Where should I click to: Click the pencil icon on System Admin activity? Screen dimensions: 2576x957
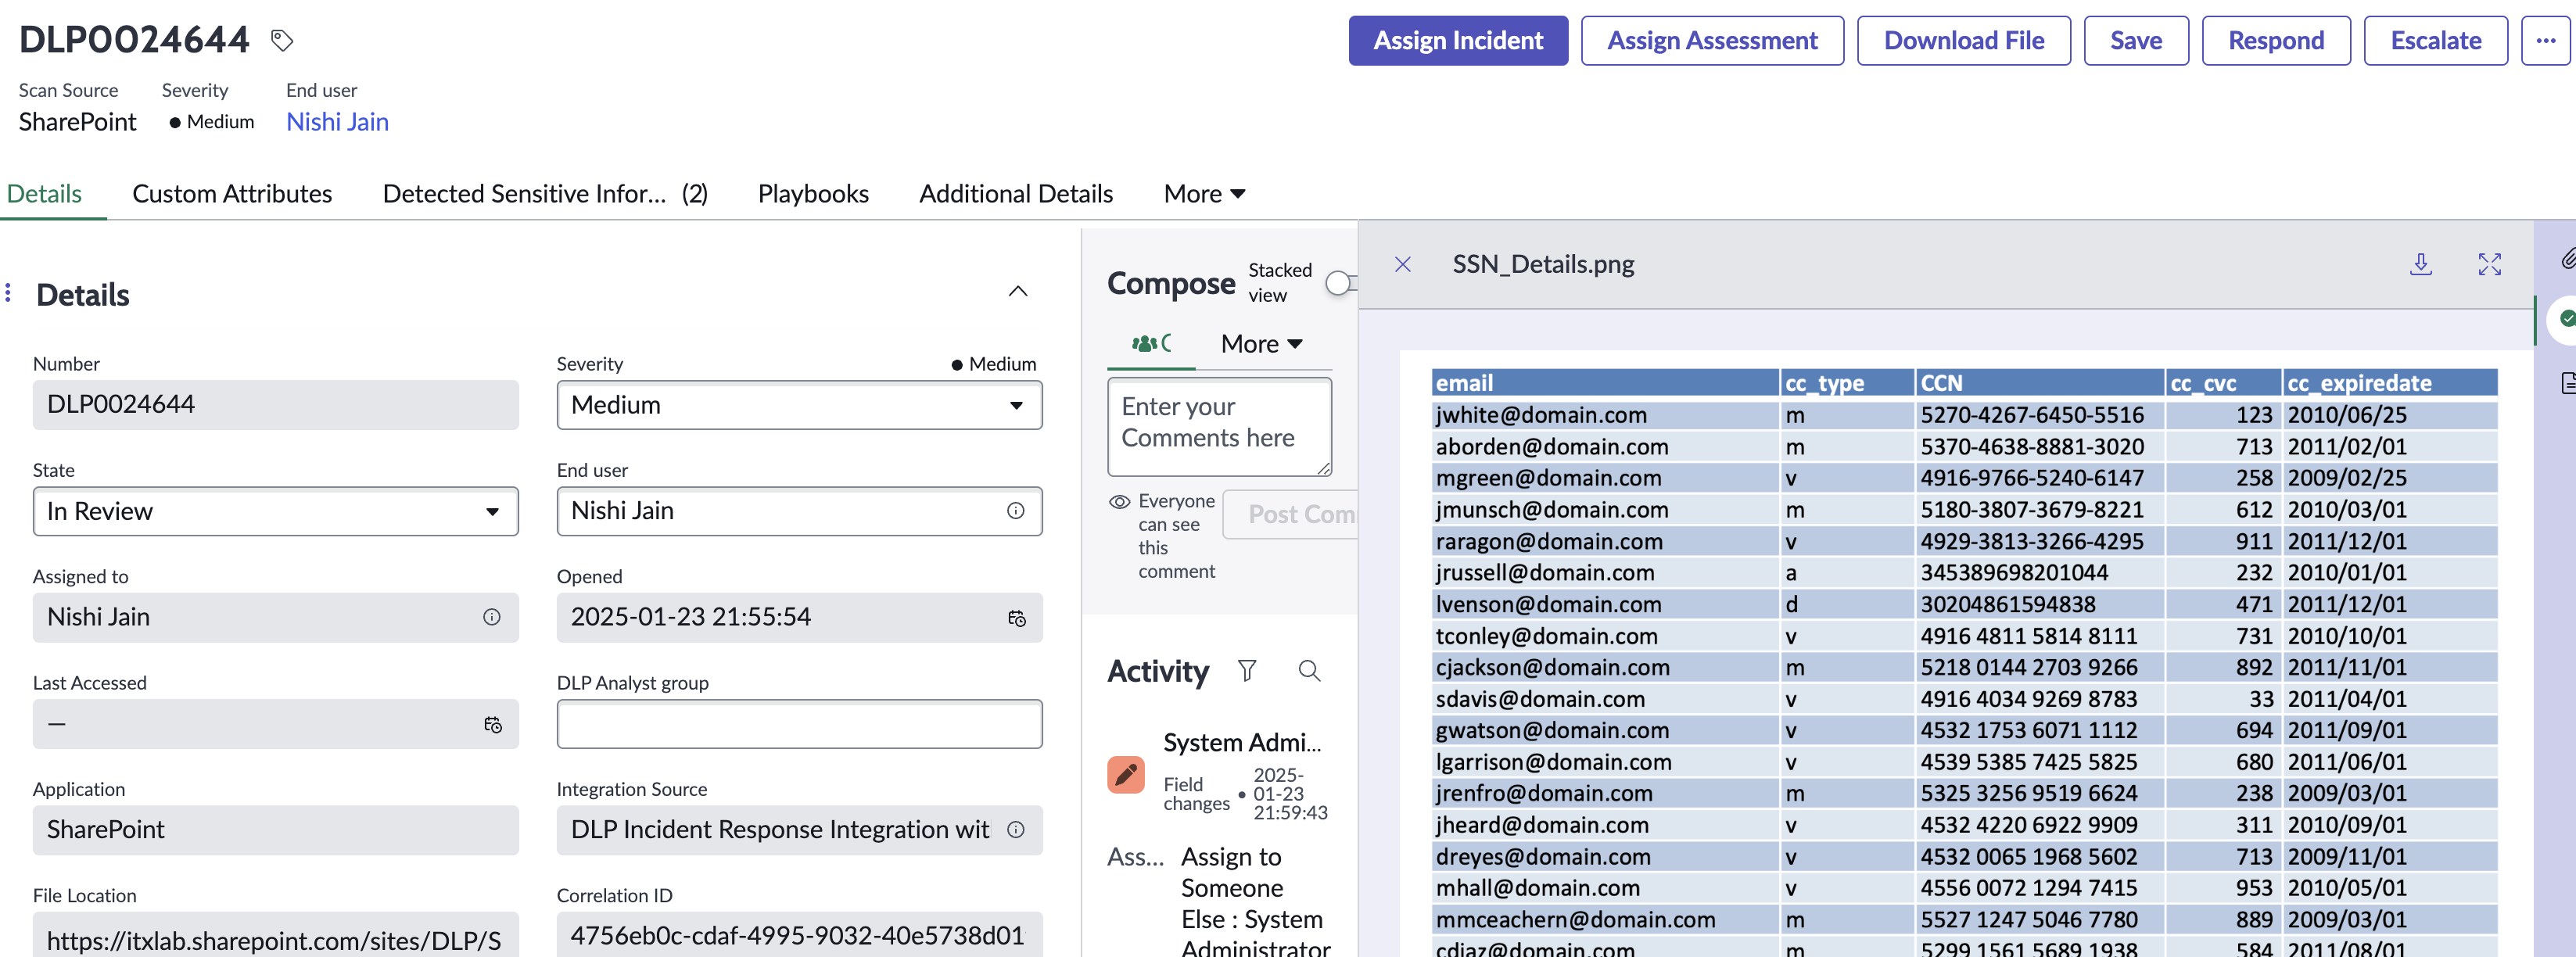[1126, 774]
